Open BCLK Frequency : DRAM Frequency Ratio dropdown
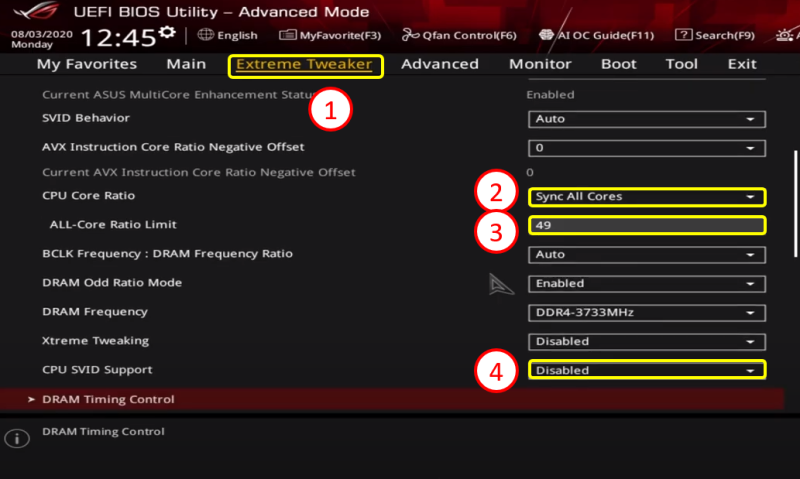 [x=647, y=255]
